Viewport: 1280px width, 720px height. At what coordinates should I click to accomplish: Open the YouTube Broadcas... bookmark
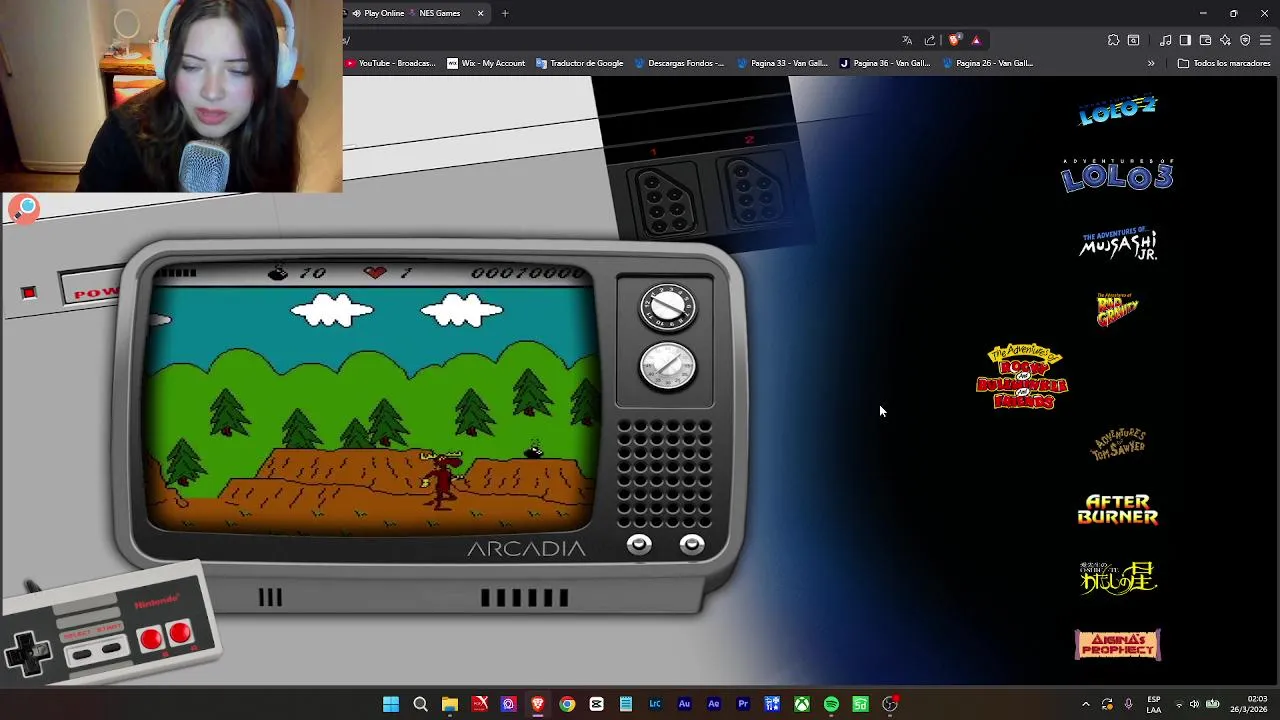click(391, 63)
